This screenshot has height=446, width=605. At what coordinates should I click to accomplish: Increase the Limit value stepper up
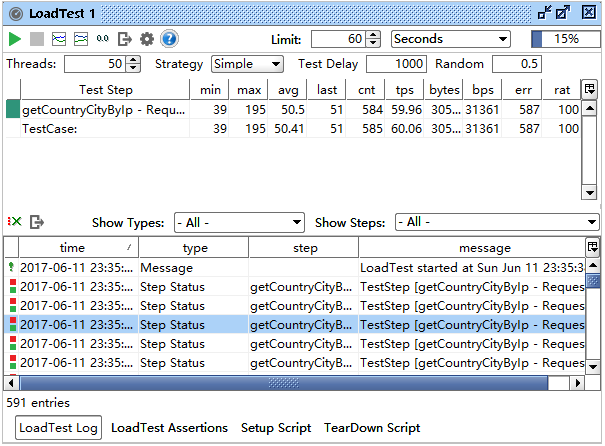point(373,35)
